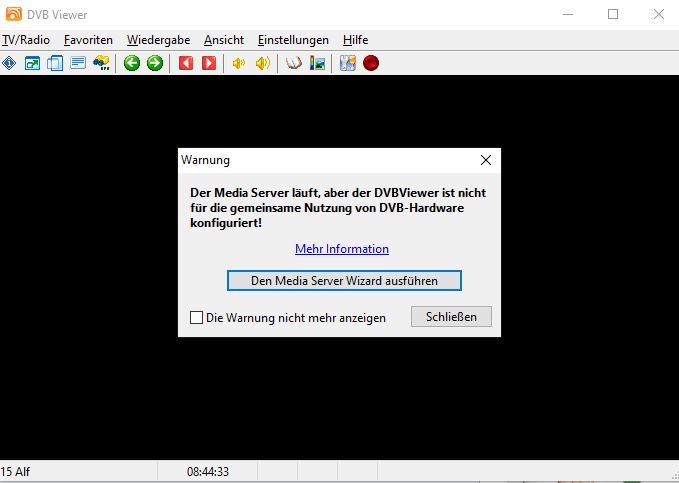The height and width of the screenshot is (483, 679).
Task: Click the blue text lines toolbar icon
Action: tap(78, 63)
